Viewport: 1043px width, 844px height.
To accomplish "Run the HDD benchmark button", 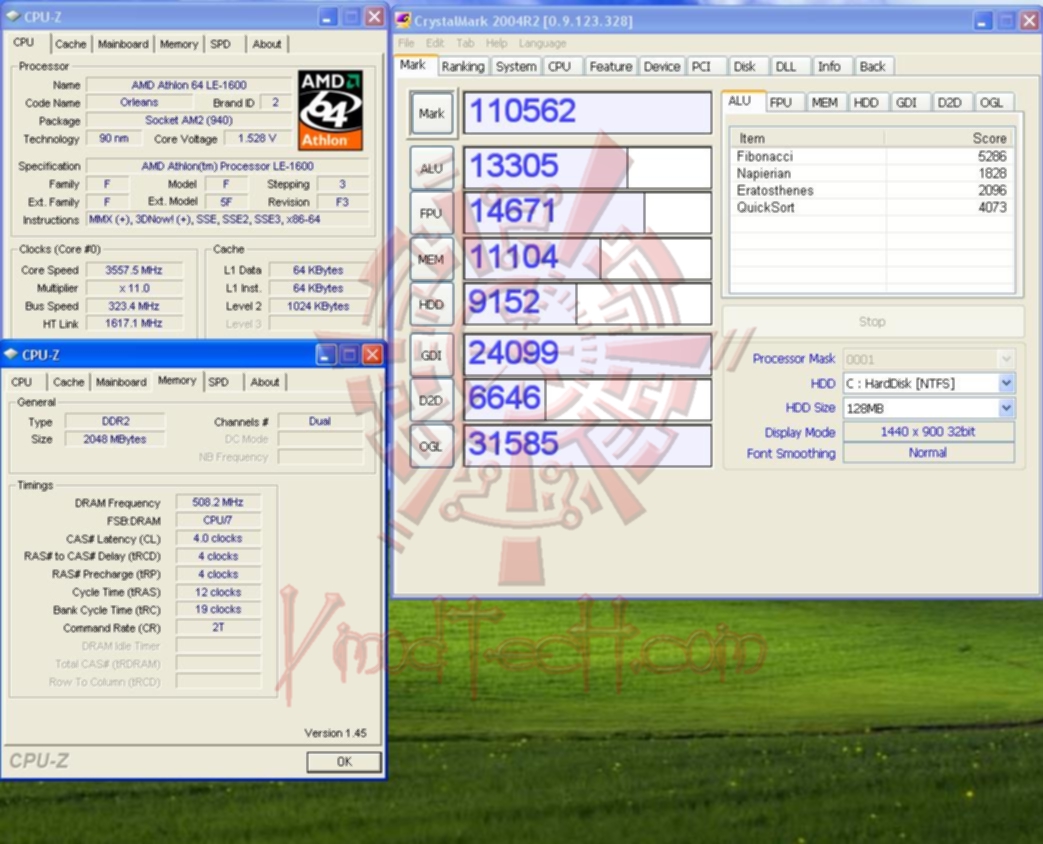I will pos(432,304).
